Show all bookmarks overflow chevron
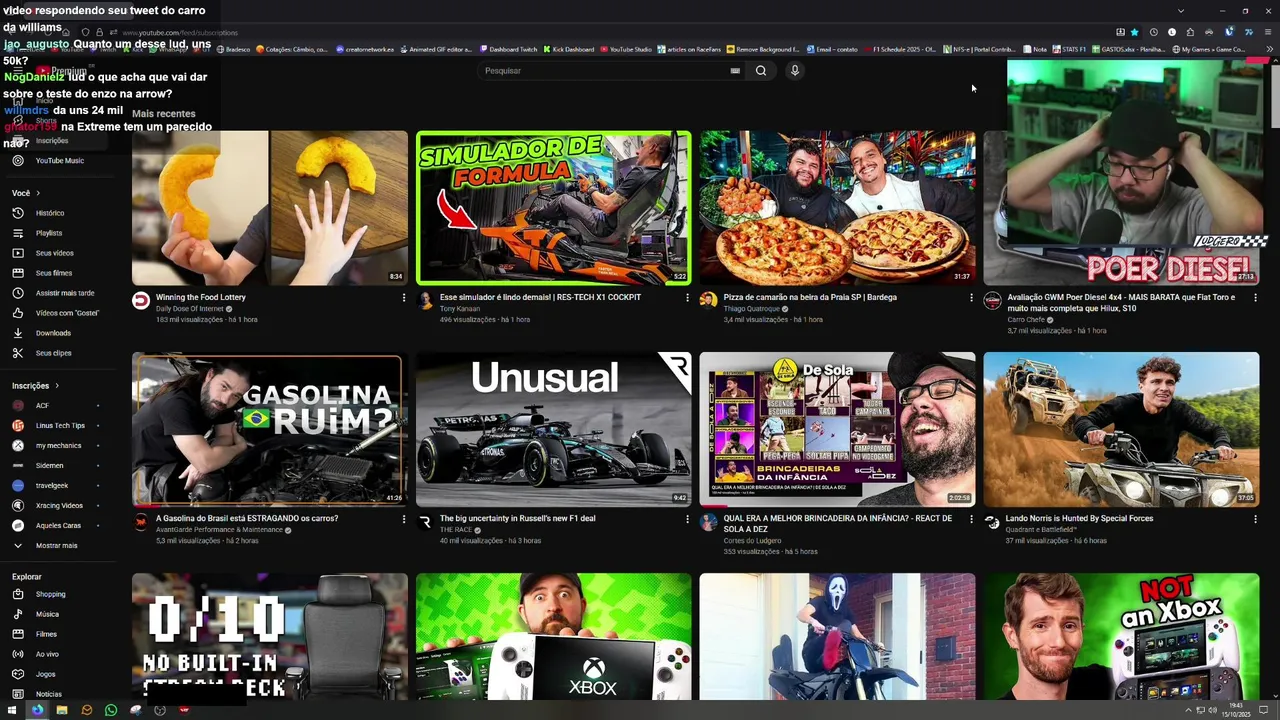This screenshot has height=720, width=1280. 1269,49
